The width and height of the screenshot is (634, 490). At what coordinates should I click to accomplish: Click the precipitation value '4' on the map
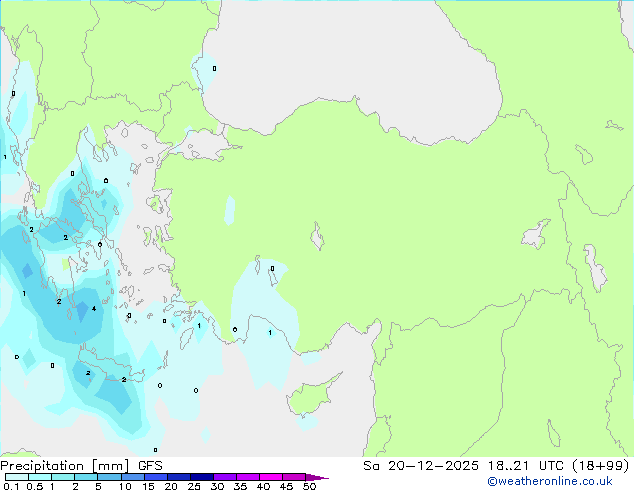[x=94, y=309]
